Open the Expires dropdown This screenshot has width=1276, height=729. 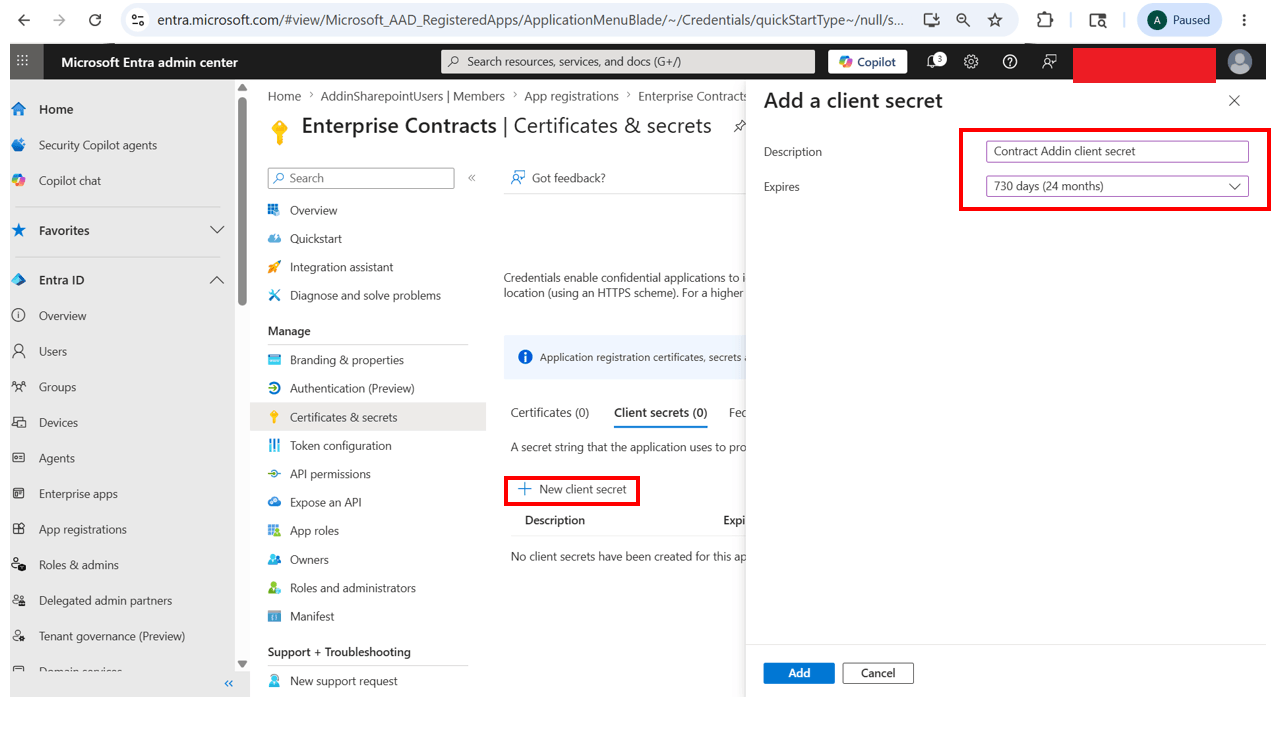1117,187
